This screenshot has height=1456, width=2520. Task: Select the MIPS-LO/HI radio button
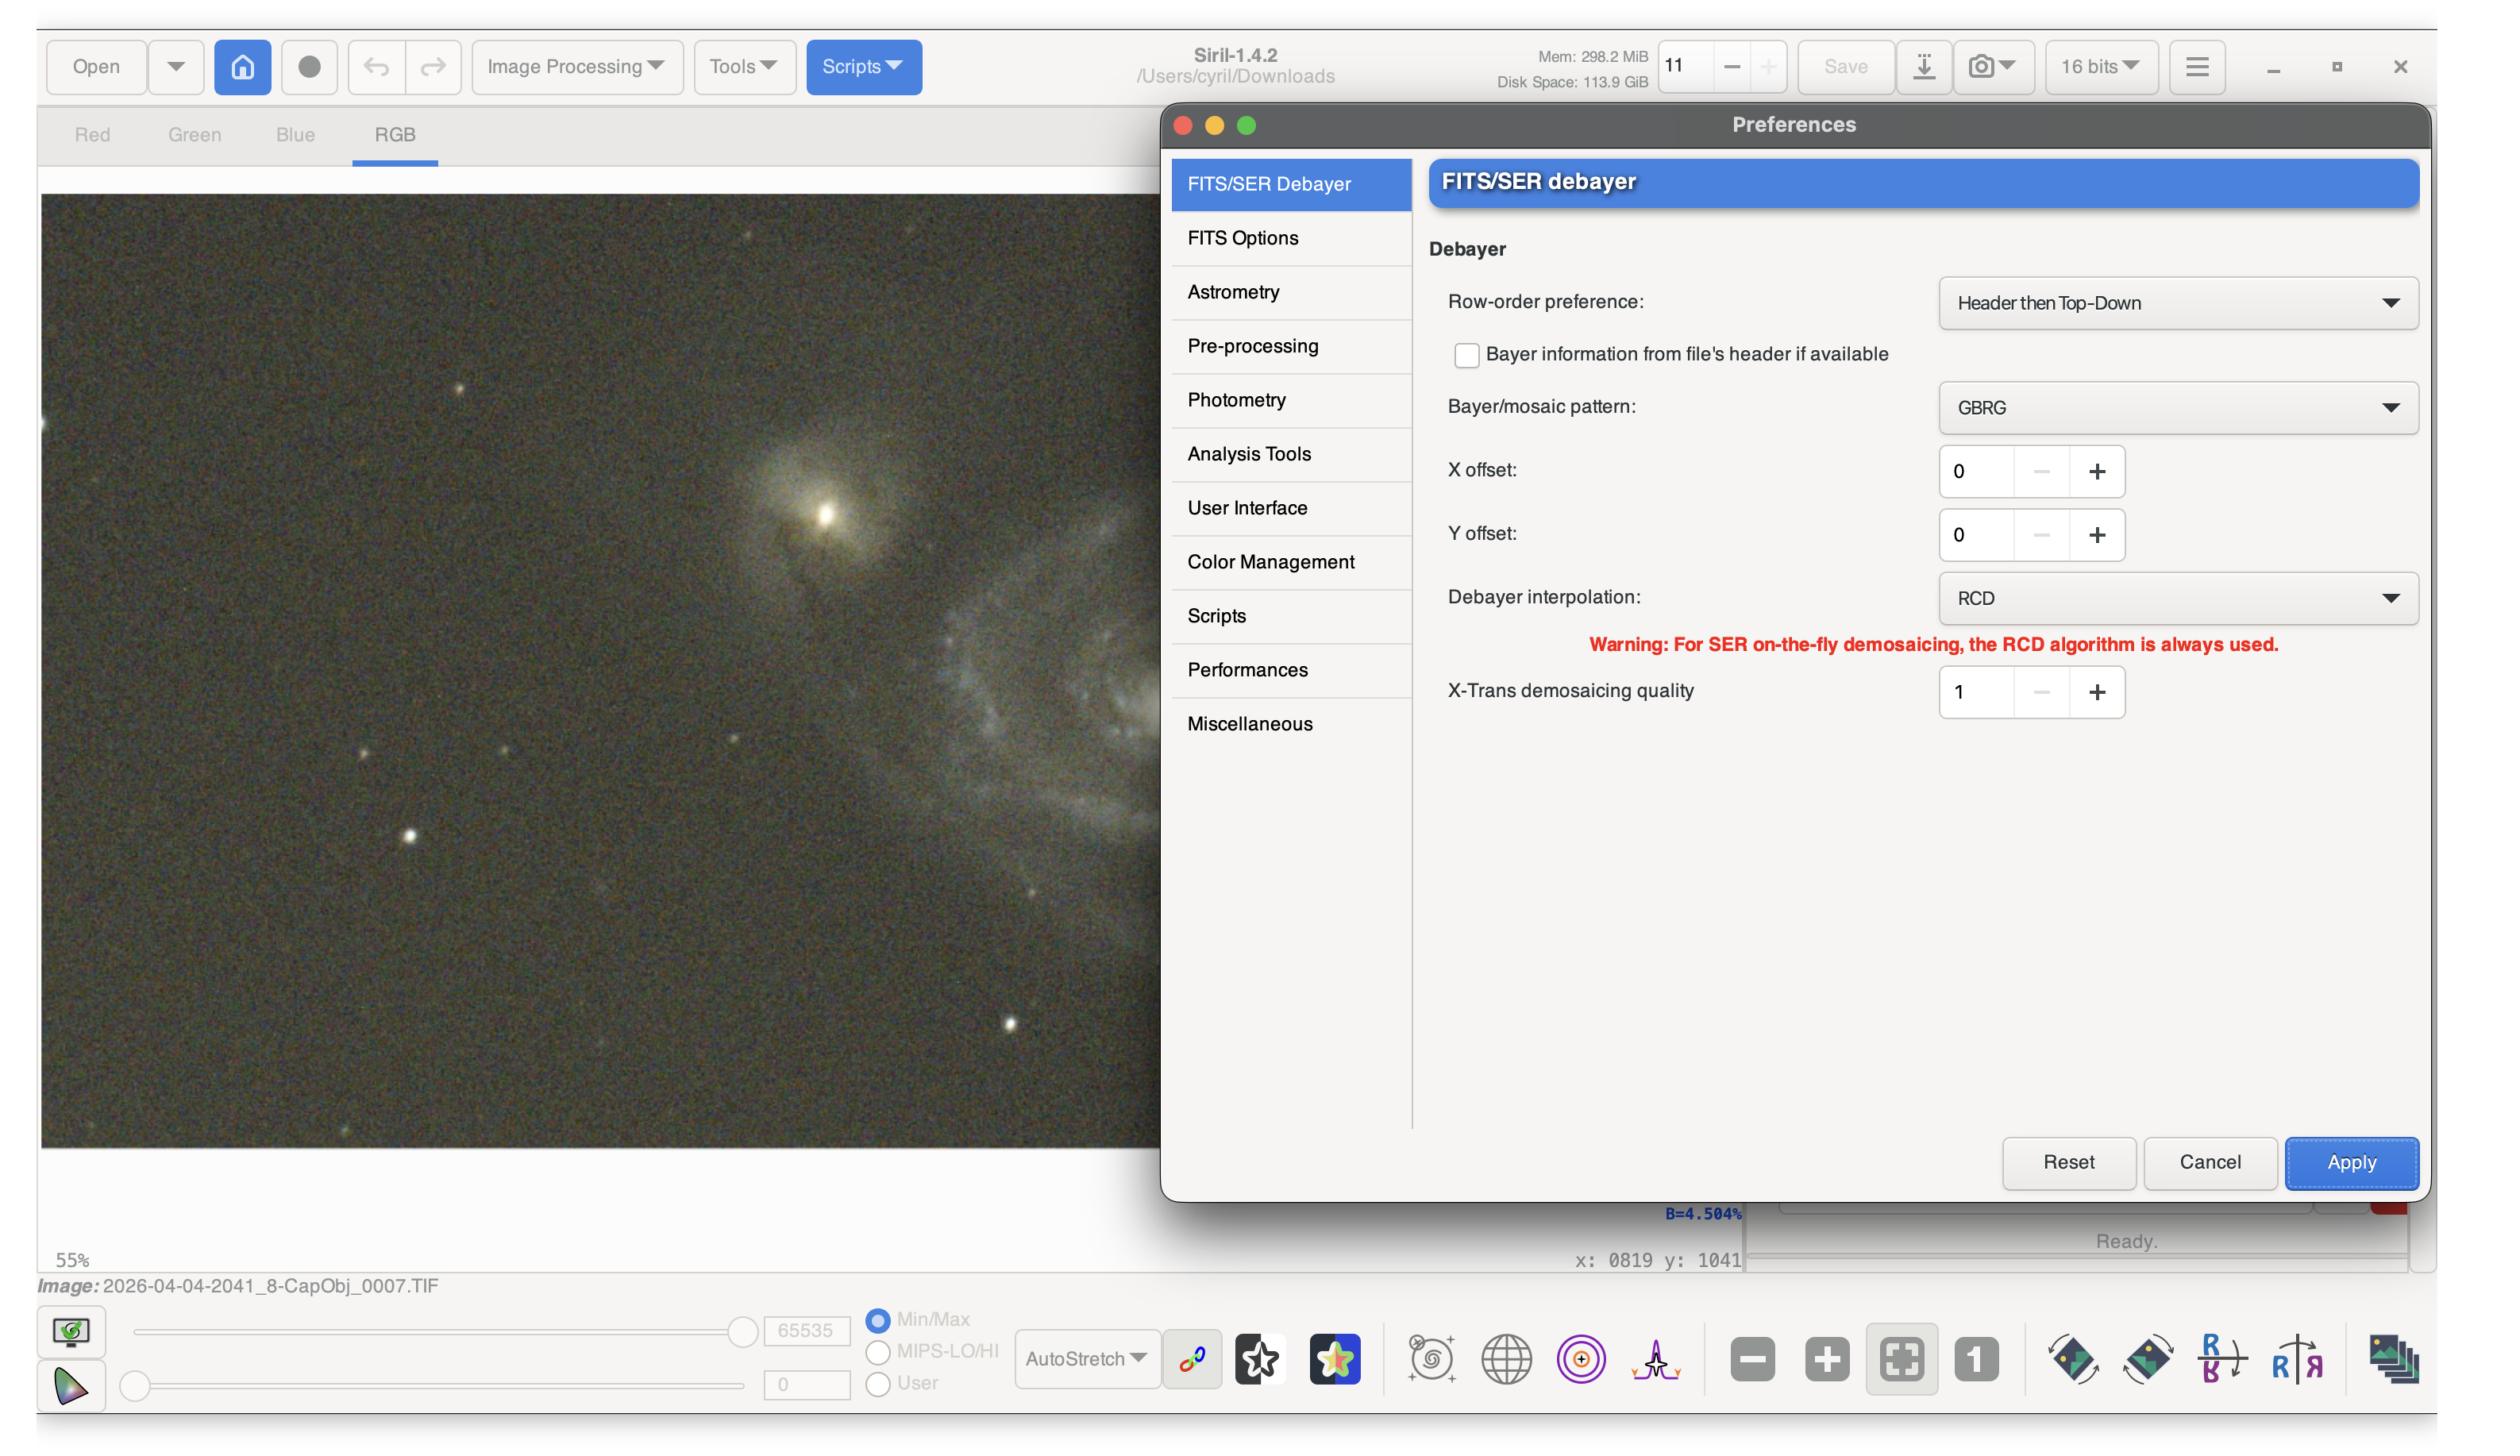(x=878, y=1352)
